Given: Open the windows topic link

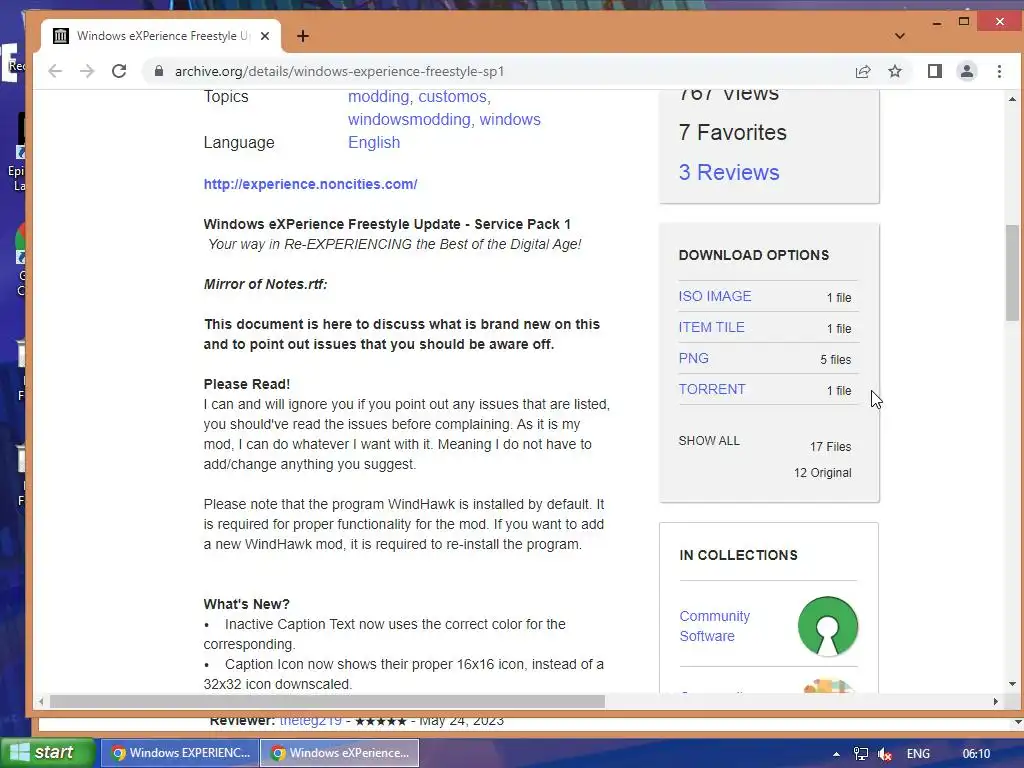Looking at the screenshot, I should (x=510, y=120).
